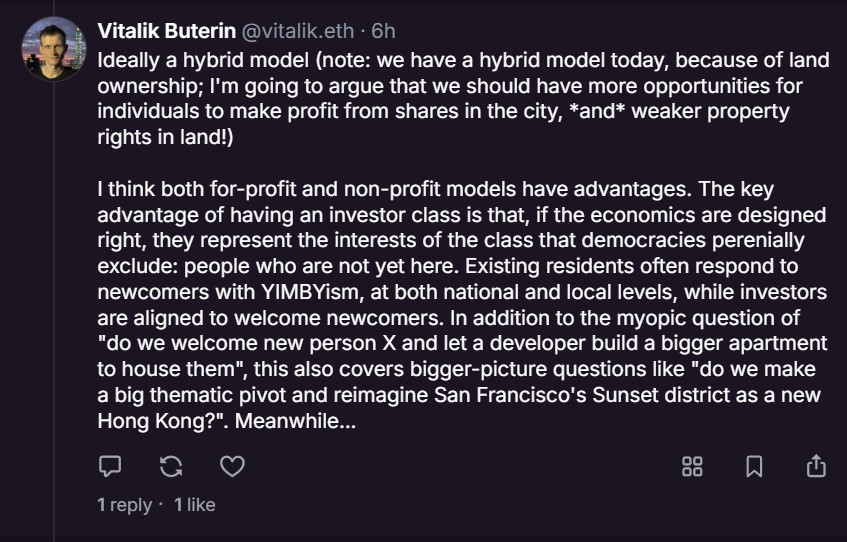This screenshot has width=847, height=542.
Task: Click the vertical thread line below the avatar
Action: 54,300
